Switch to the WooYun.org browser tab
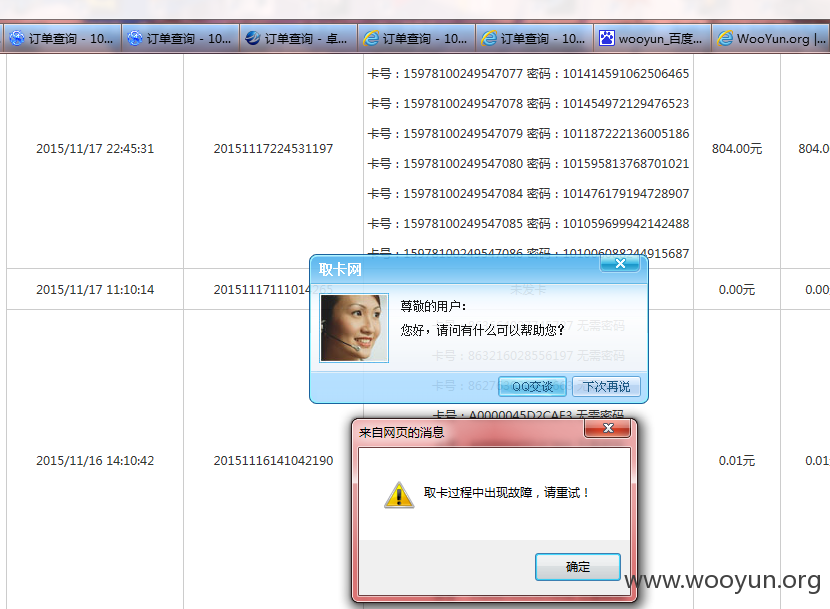This screenshot has height=609, width=830. (771, 39)
